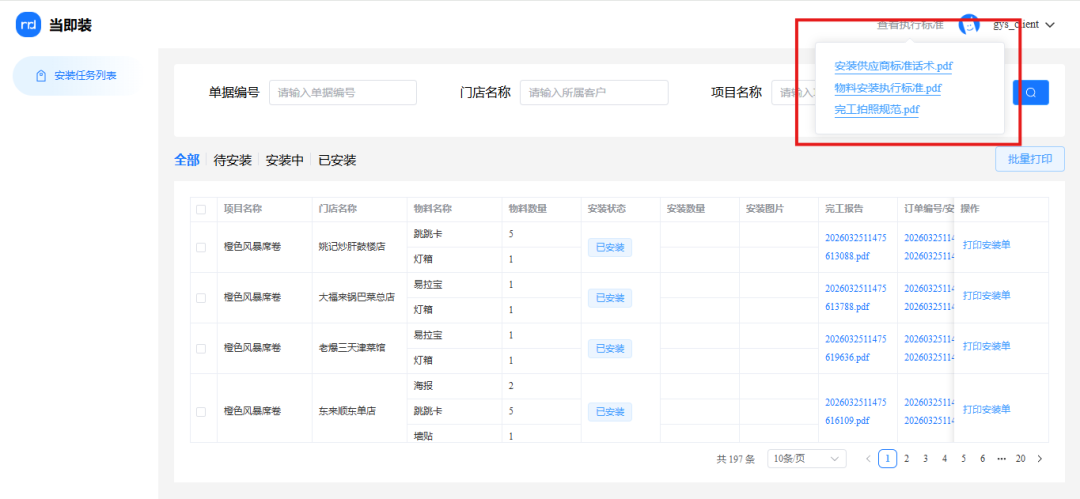The width and height of the screenshot is (1080, 499).
Task: Click the pagination ellipsis icon
Action: coord(1001,458)
